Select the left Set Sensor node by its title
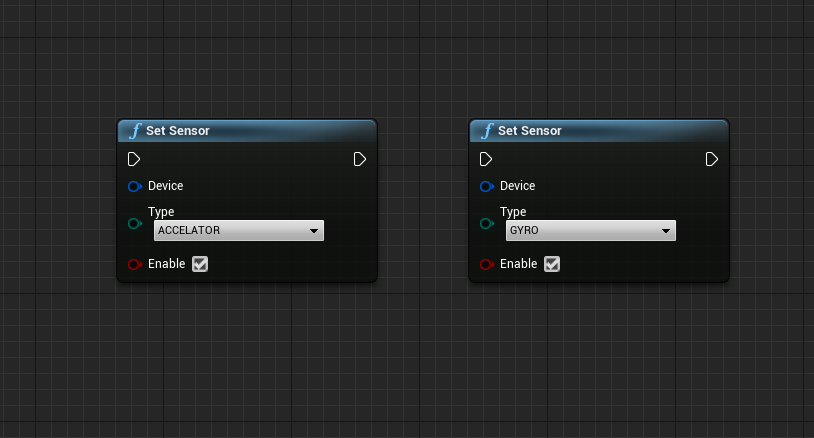This screenshot has height=438, width=814. 178,130
